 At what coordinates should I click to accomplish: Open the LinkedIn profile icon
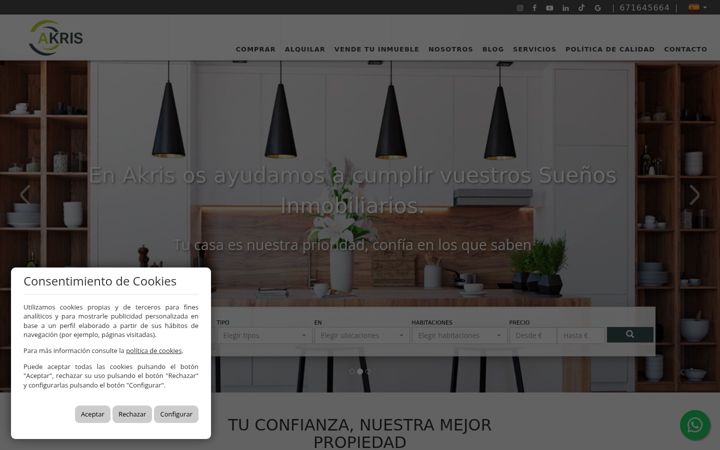[566, 8]
